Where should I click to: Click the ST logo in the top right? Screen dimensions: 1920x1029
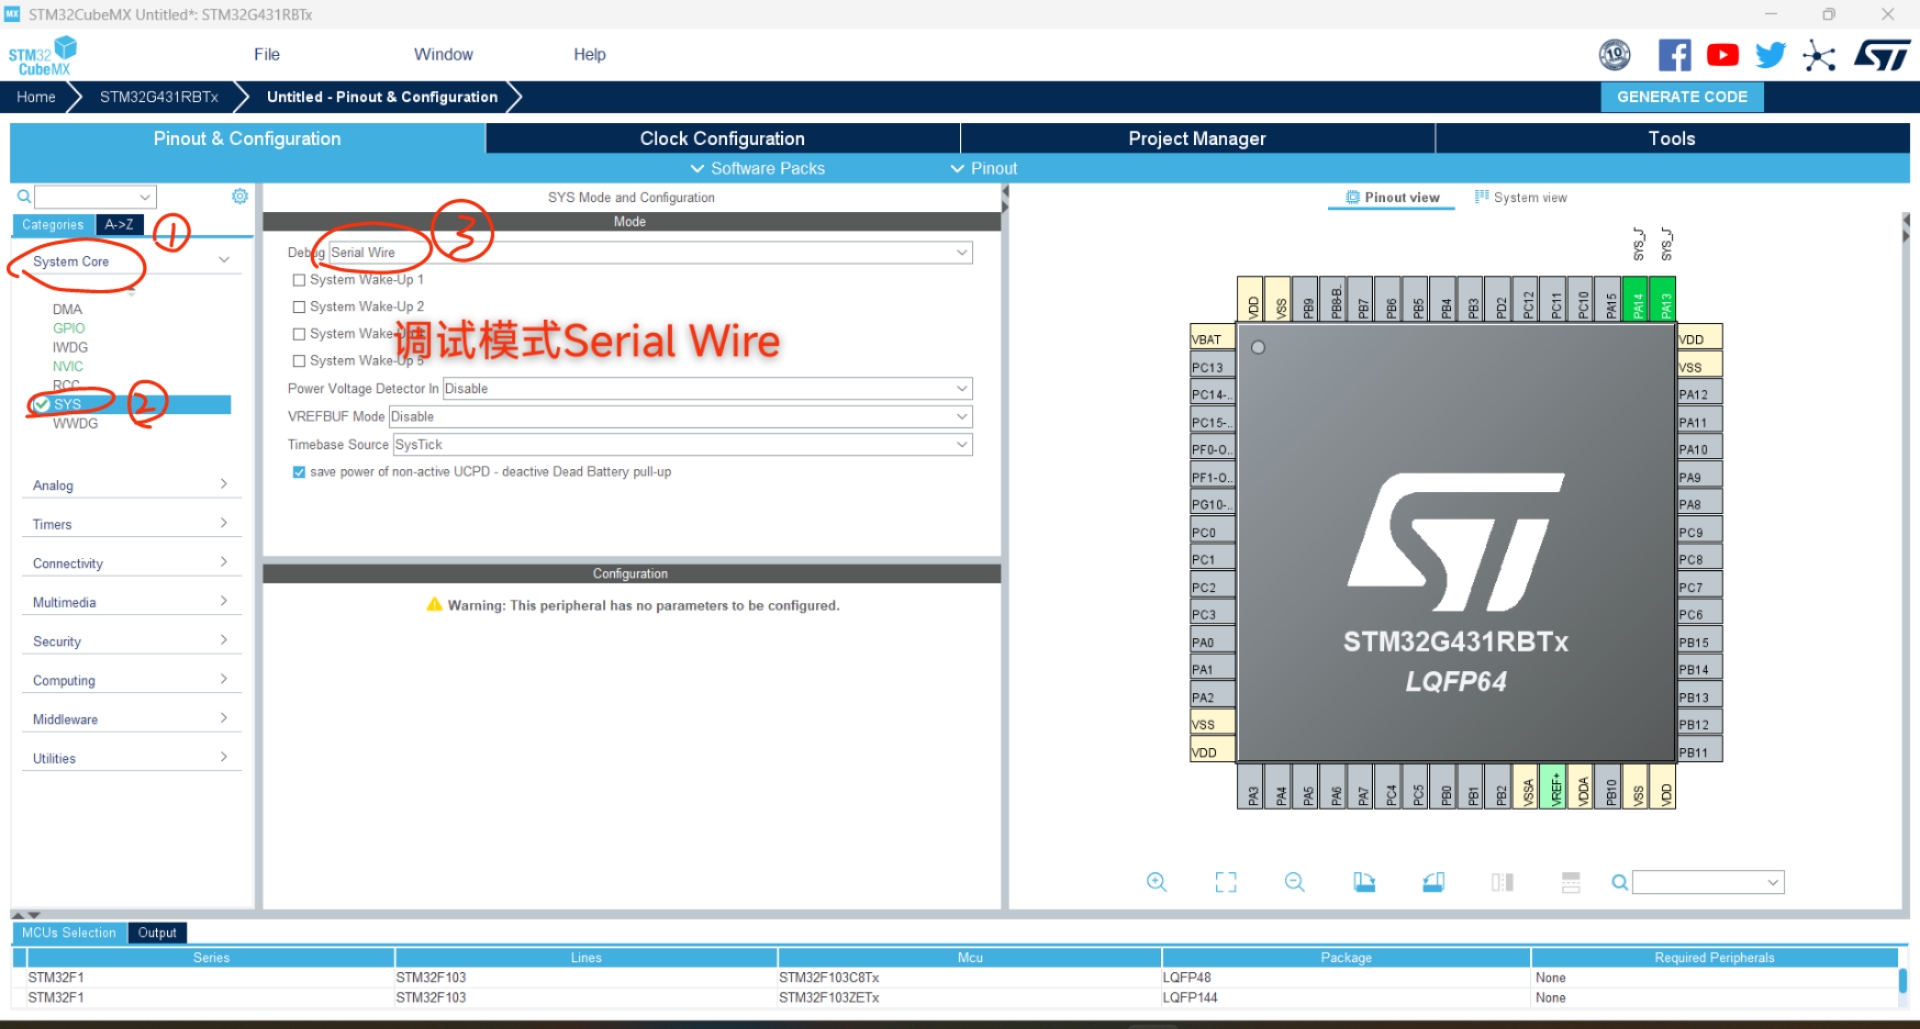tap(1881, 55)
